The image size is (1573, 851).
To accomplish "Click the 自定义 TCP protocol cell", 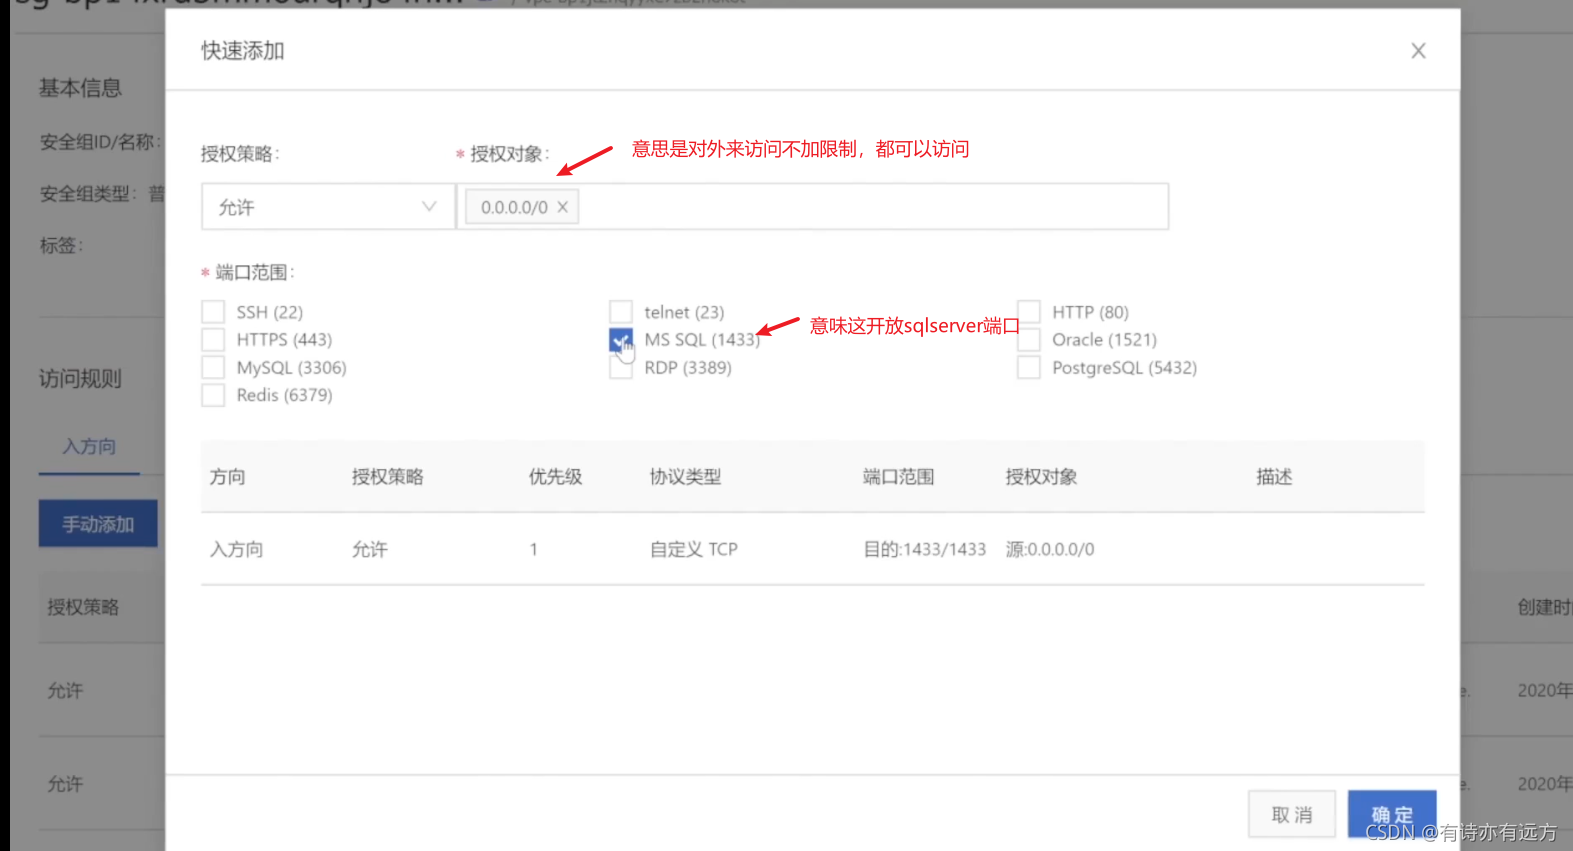I will pyautogui.click(x=694, y=549).
